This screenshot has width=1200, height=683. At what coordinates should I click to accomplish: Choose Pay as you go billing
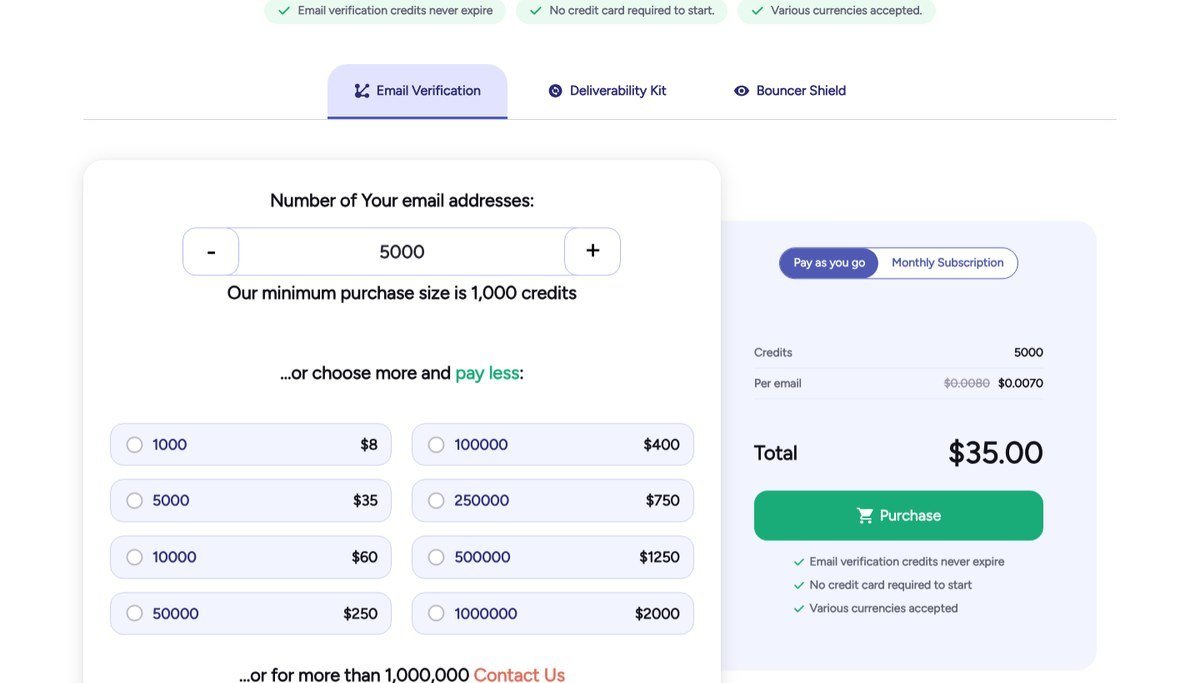click(829, 263)
